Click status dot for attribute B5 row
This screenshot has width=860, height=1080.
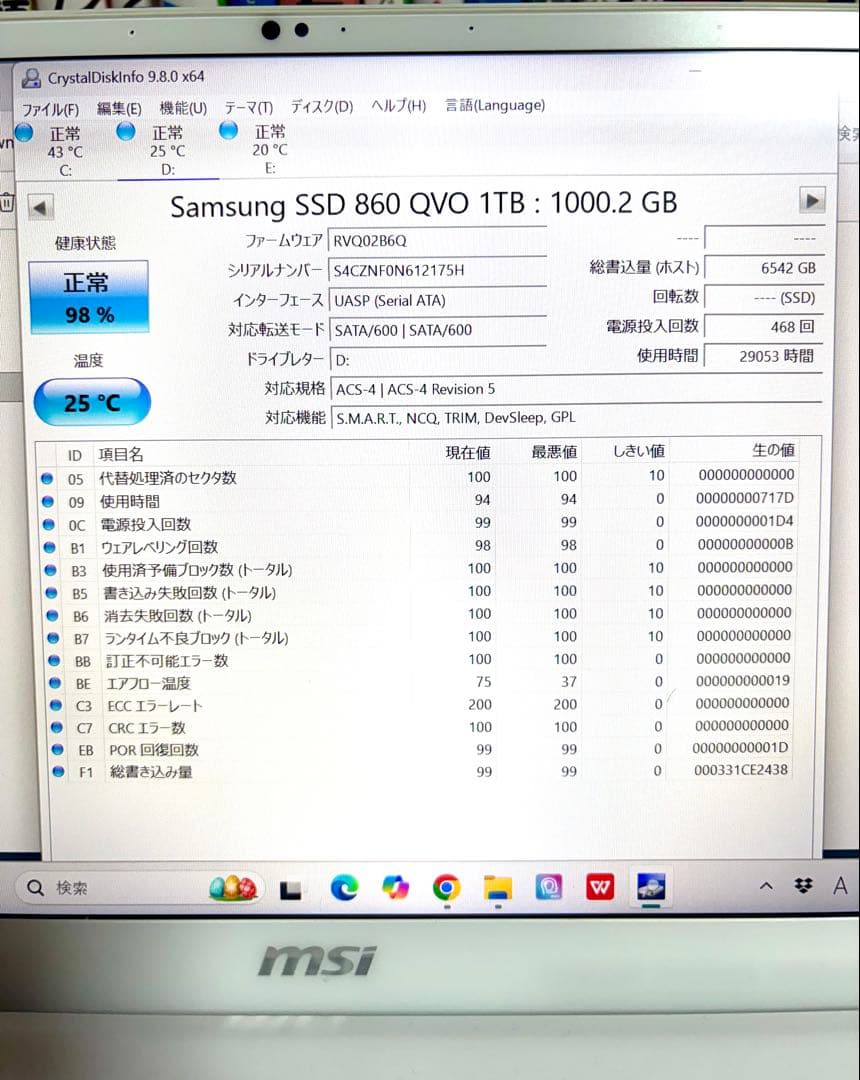click(51, 593)
